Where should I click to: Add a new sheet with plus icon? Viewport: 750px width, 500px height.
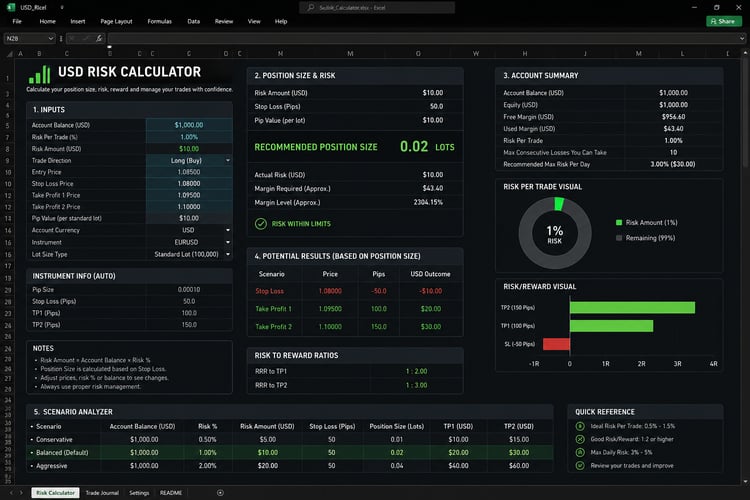(220, 492)
